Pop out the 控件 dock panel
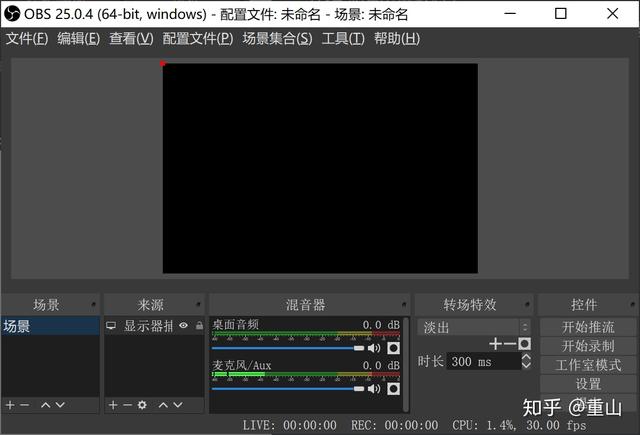Screen dimensions: 640x435 coord(632,304)
